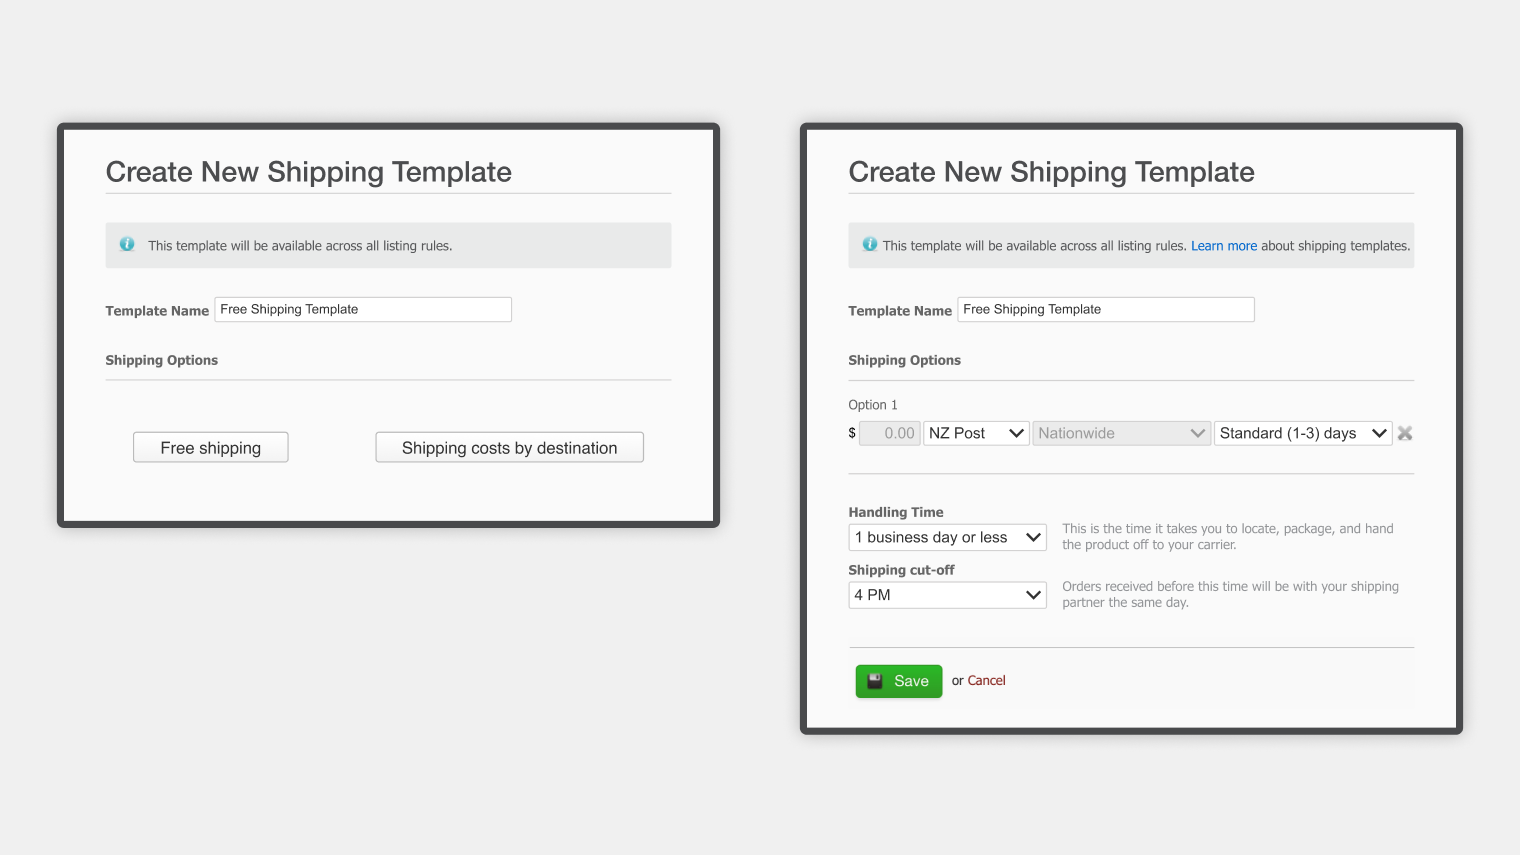This screenshot has height=855, width=1520.
Task: Click the chevron on Standard days dropdown
Action: (1379, 433)
